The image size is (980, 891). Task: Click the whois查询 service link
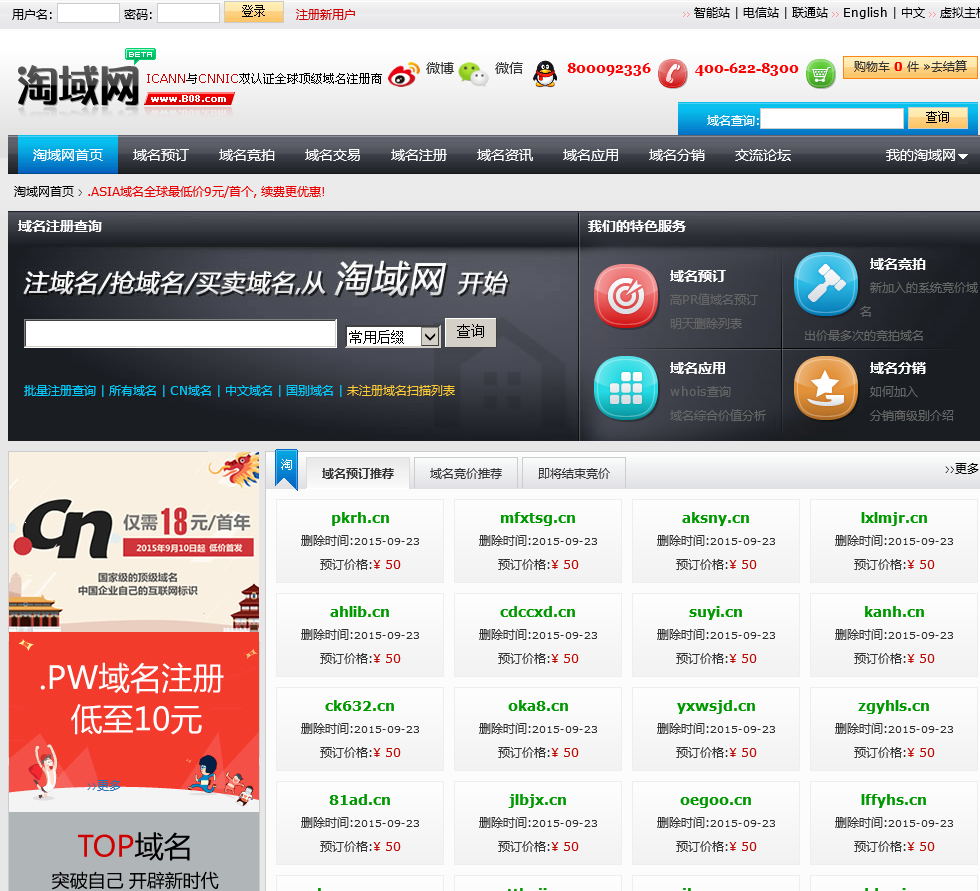[700, 392]
